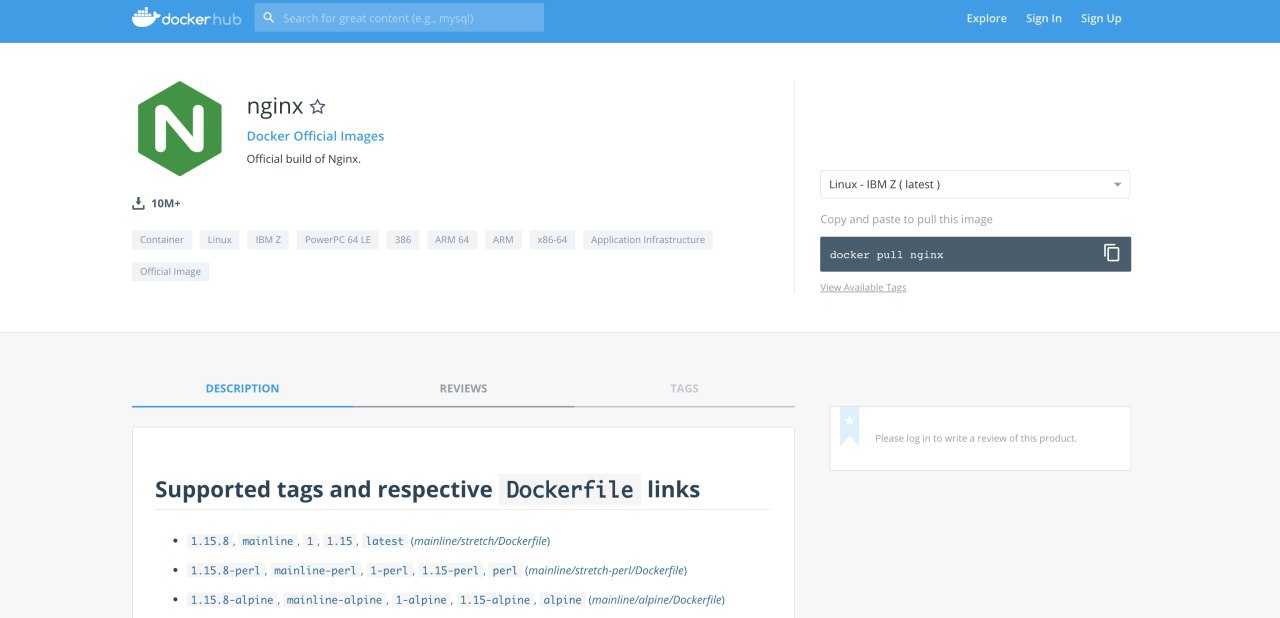Copy the docker pull command
1280x618 pixels.
(1111, 253)
